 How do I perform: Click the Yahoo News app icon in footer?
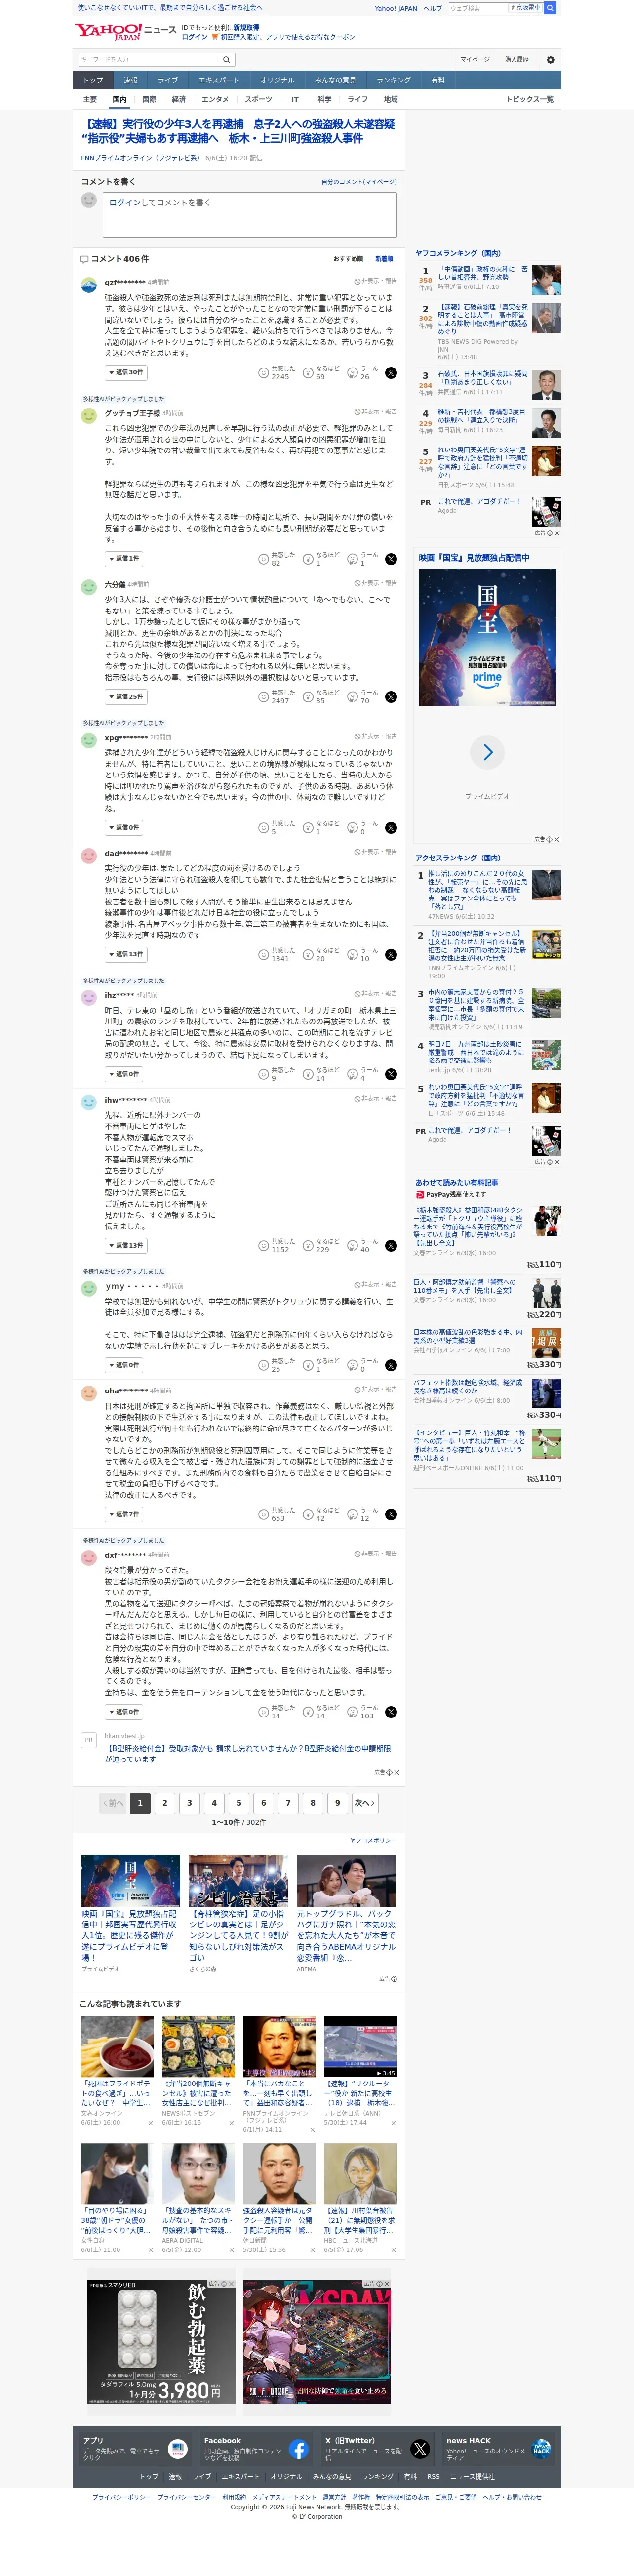tap(177, 2449)
